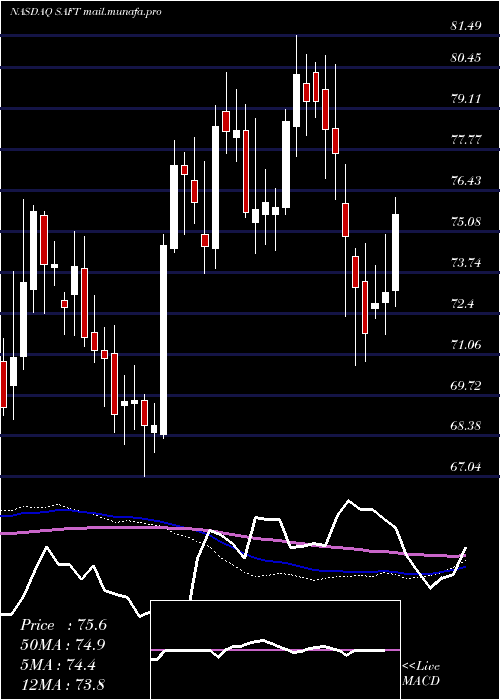Viewport: 500px width, 700px height.
Task: Select the 68.38 price axis label
Action: [x=466, y=426]
